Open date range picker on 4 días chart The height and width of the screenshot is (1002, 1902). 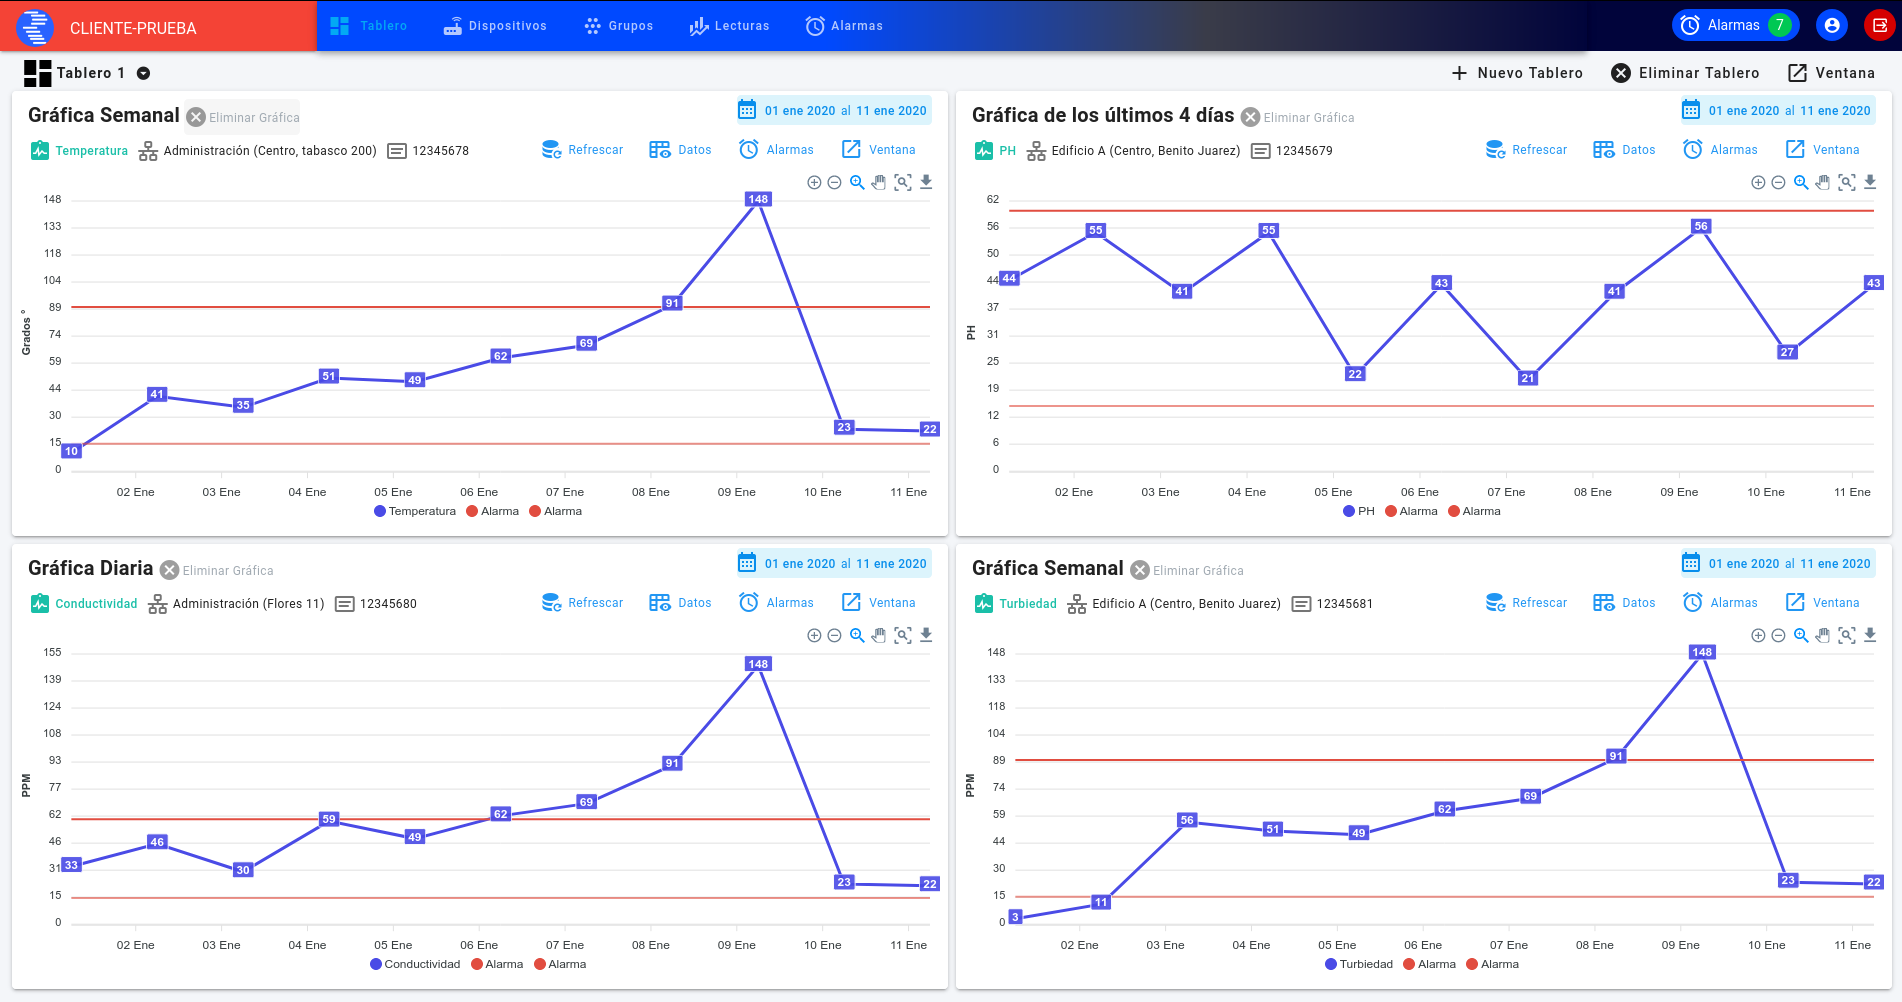1778,111
